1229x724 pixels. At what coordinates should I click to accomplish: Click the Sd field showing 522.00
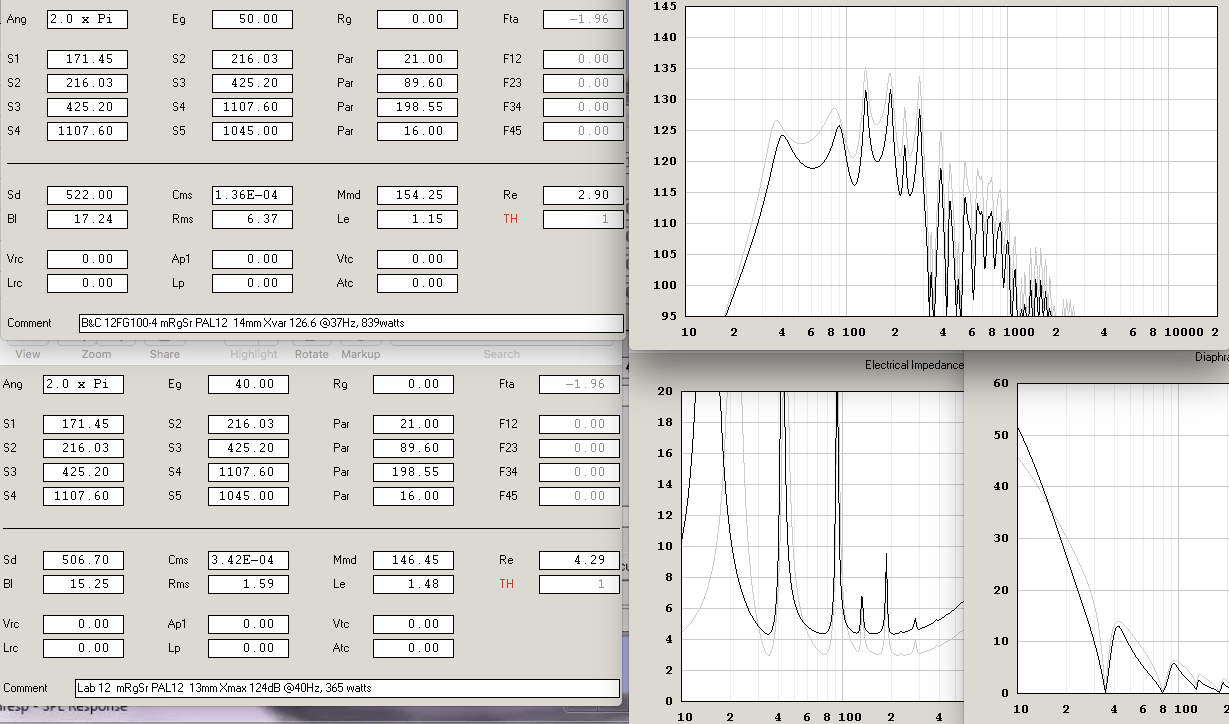pyautogui.click(x=87, y=195)
